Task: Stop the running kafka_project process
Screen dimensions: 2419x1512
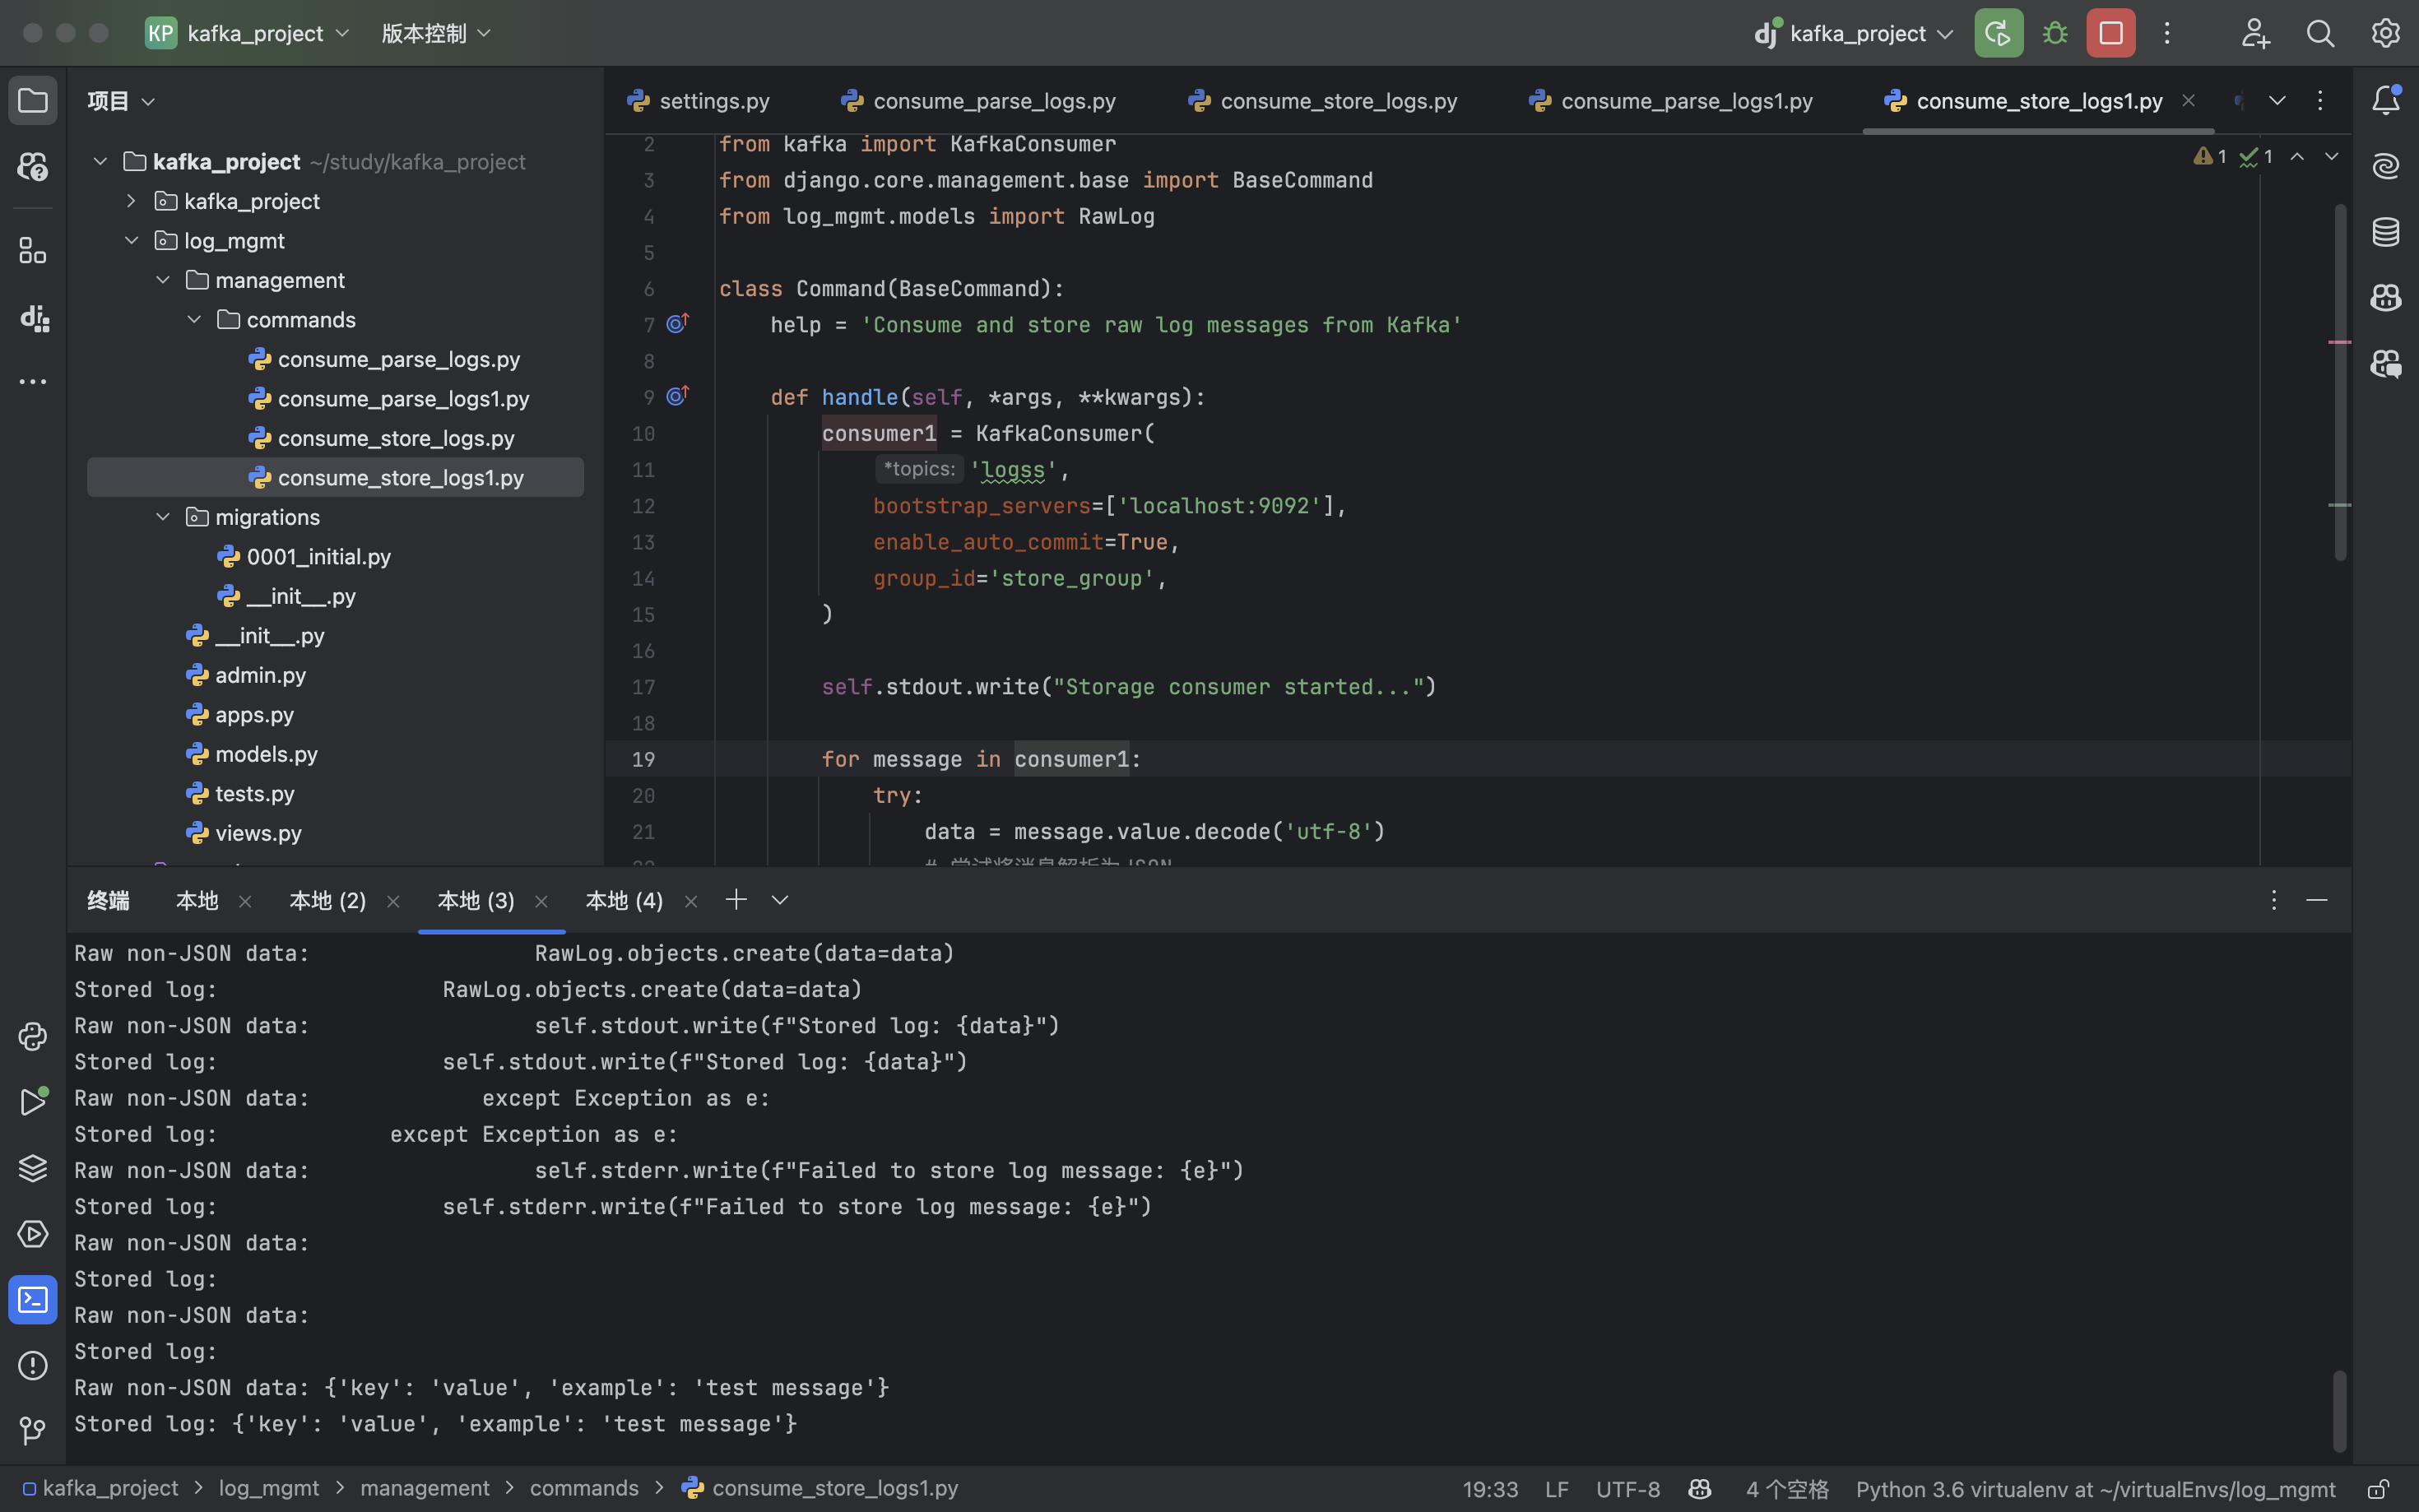Action: pyautogui.click(x=2110, y=33)
